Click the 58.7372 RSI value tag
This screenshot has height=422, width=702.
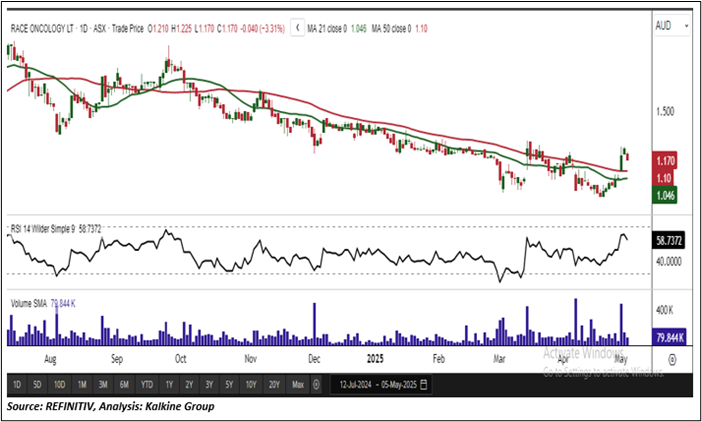click(669, 241)
